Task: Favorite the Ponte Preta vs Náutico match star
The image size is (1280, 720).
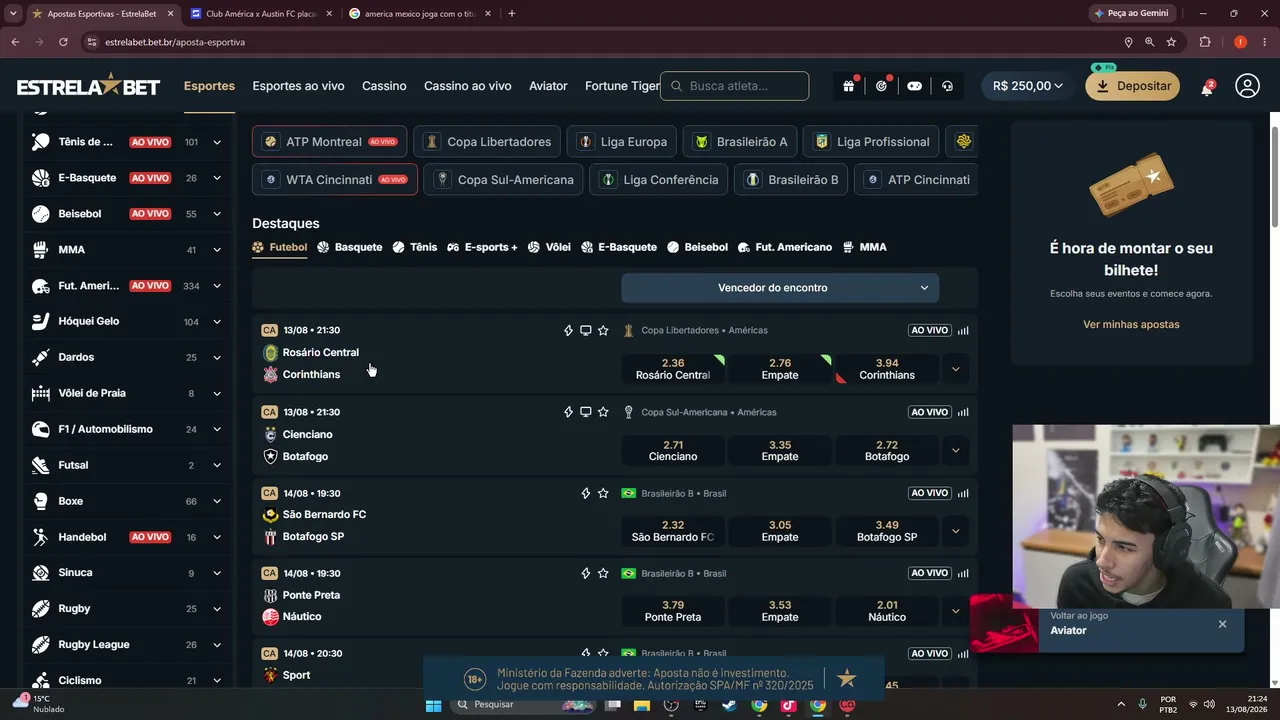Action: pyautogui.click(x=603, y=573)
